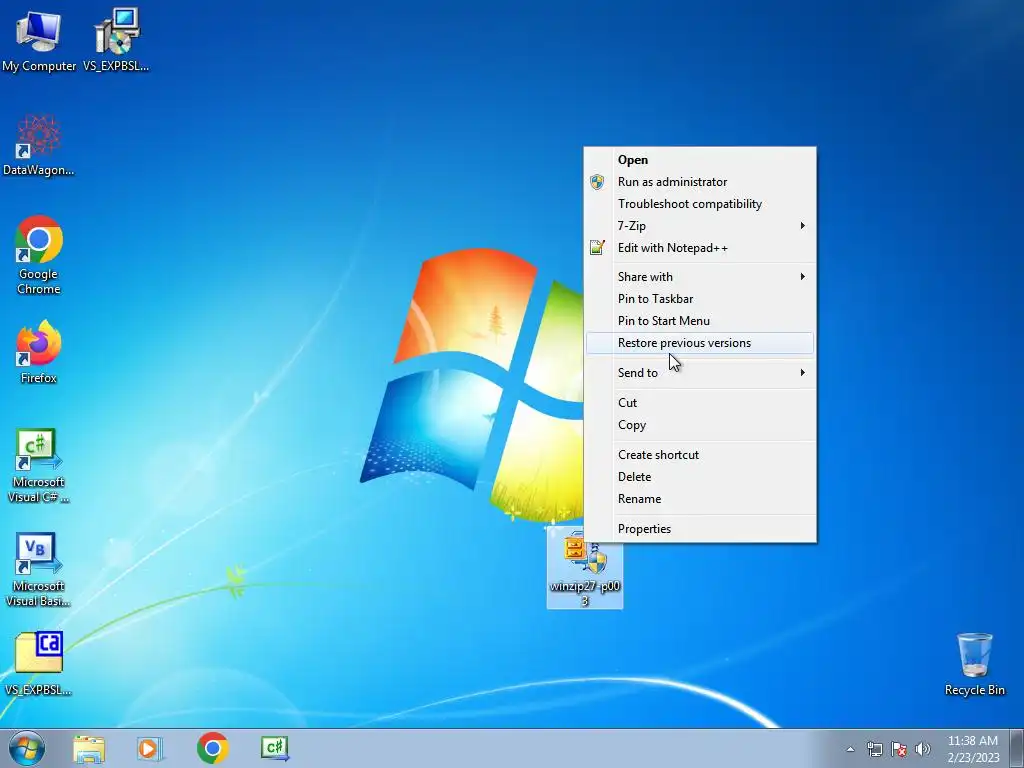Show hidden tray icons arrow
Viewport: 1024px width, 768px height.
[850, 749]
